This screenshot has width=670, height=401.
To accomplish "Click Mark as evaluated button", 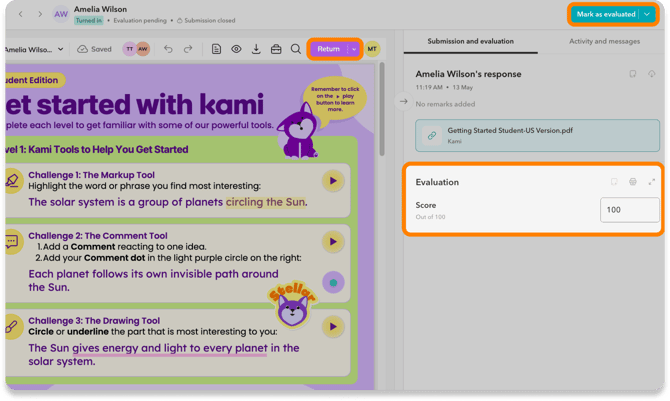I will coord(605,14).
